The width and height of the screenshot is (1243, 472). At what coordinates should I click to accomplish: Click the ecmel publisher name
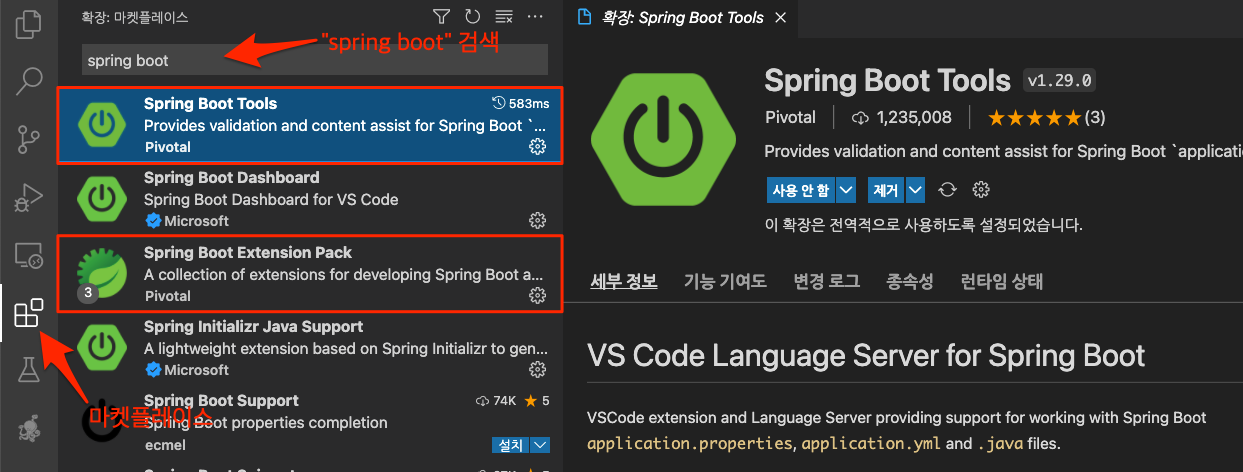pos(165,445)
